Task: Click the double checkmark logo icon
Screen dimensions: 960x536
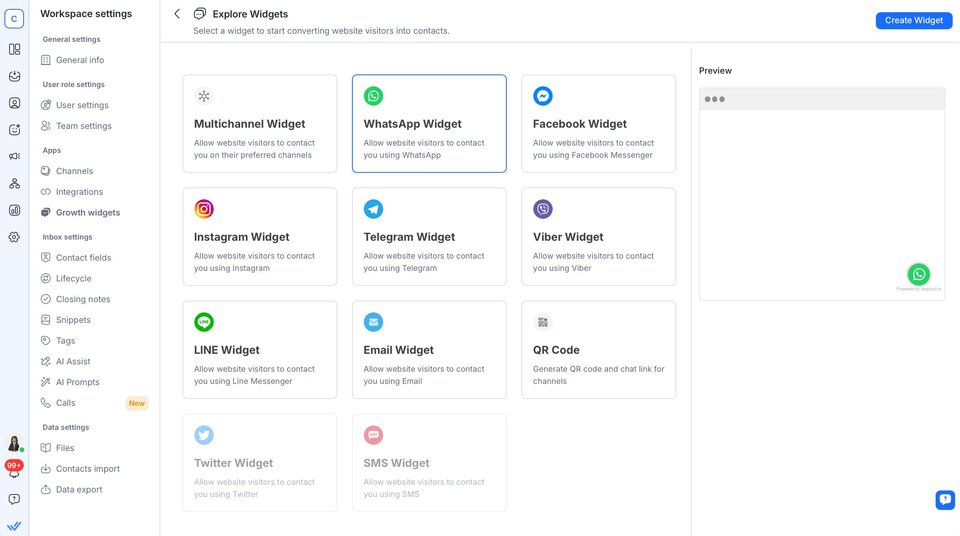Action: pos(14,526)
